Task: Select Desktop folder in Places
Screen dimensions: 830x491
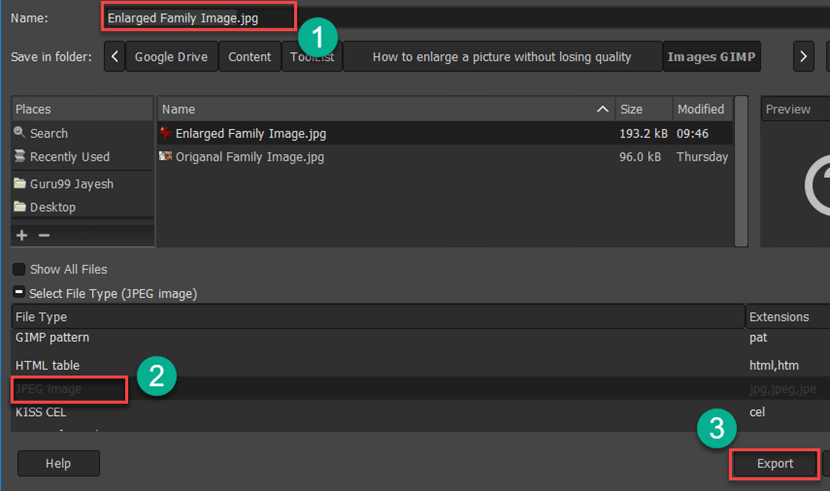Action: 52,207
